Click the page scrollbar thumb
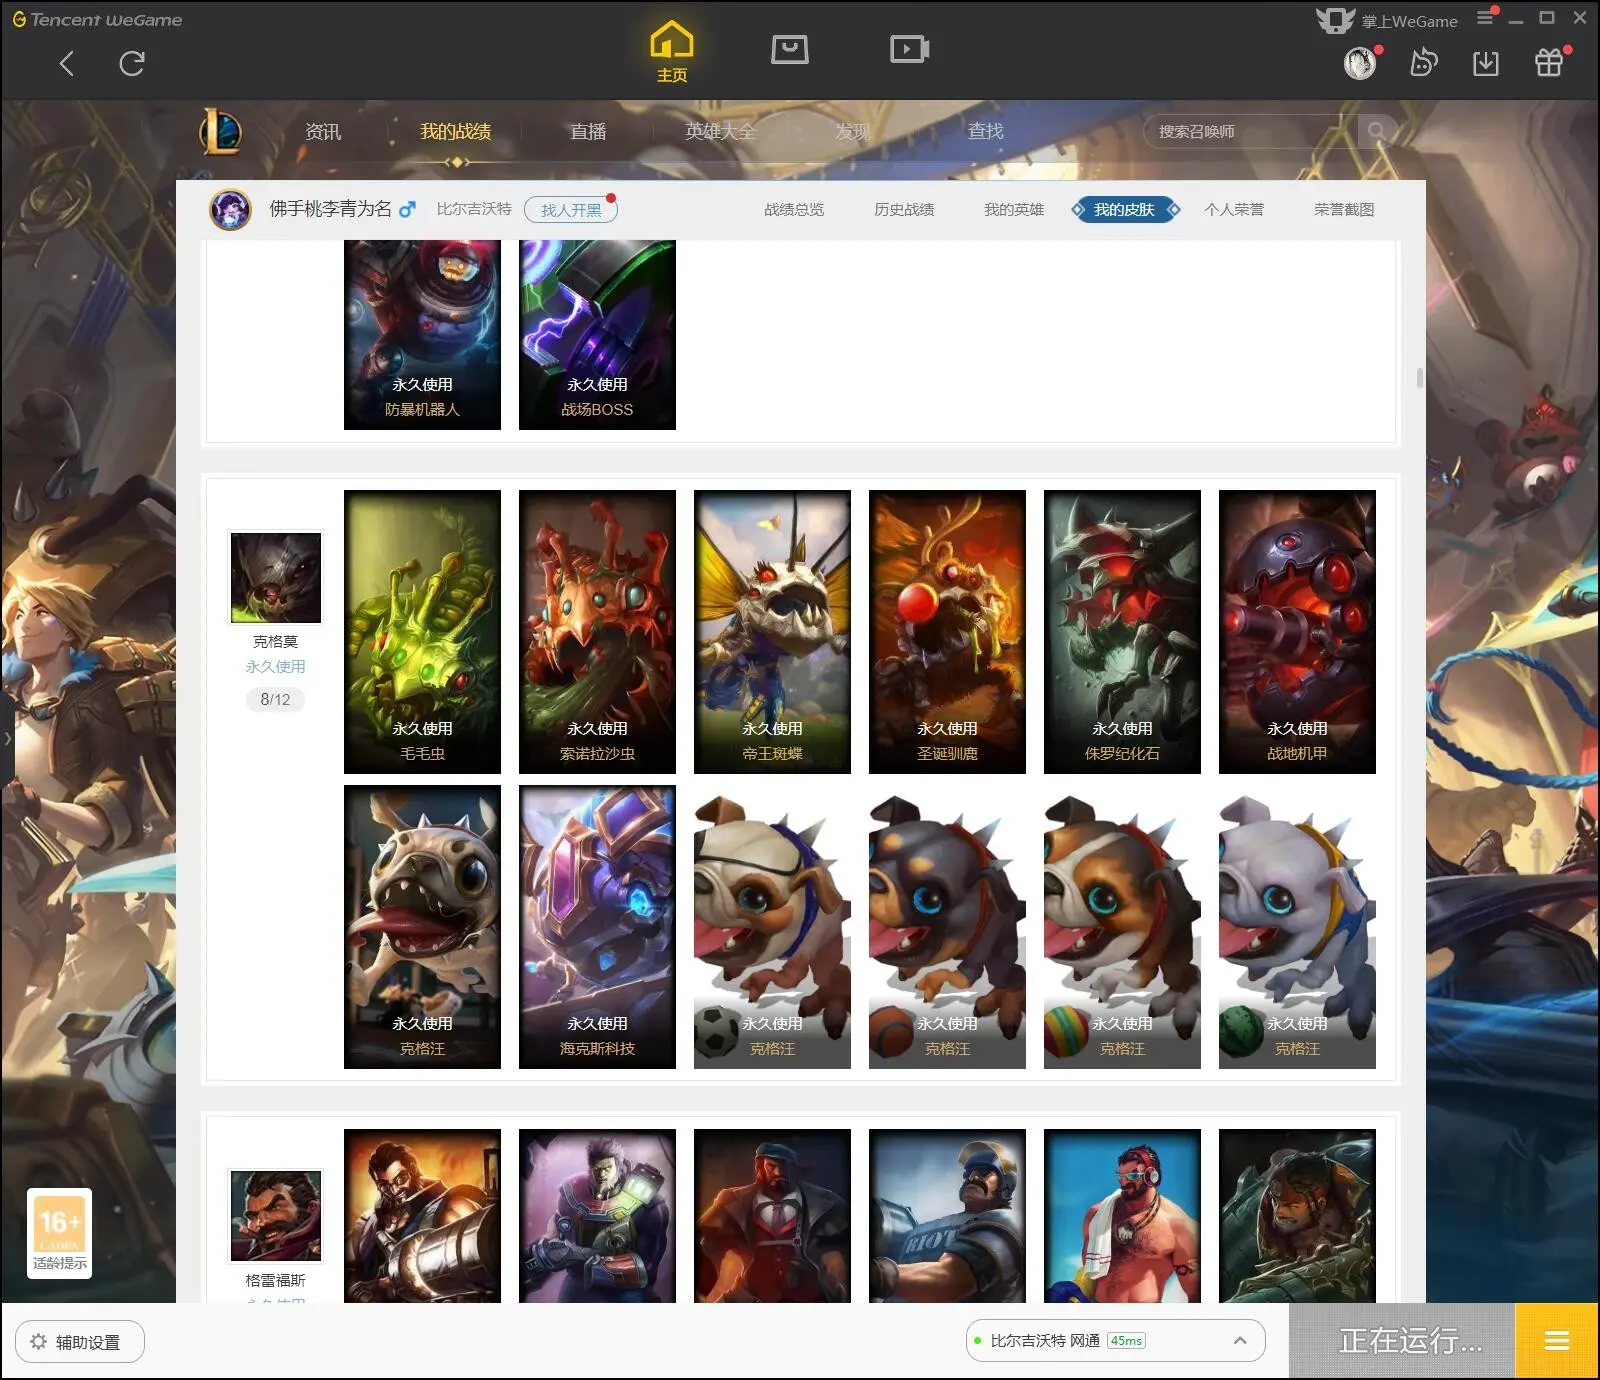The height and width of the screenshot is (1380, 1600). tap(1419, 378)
